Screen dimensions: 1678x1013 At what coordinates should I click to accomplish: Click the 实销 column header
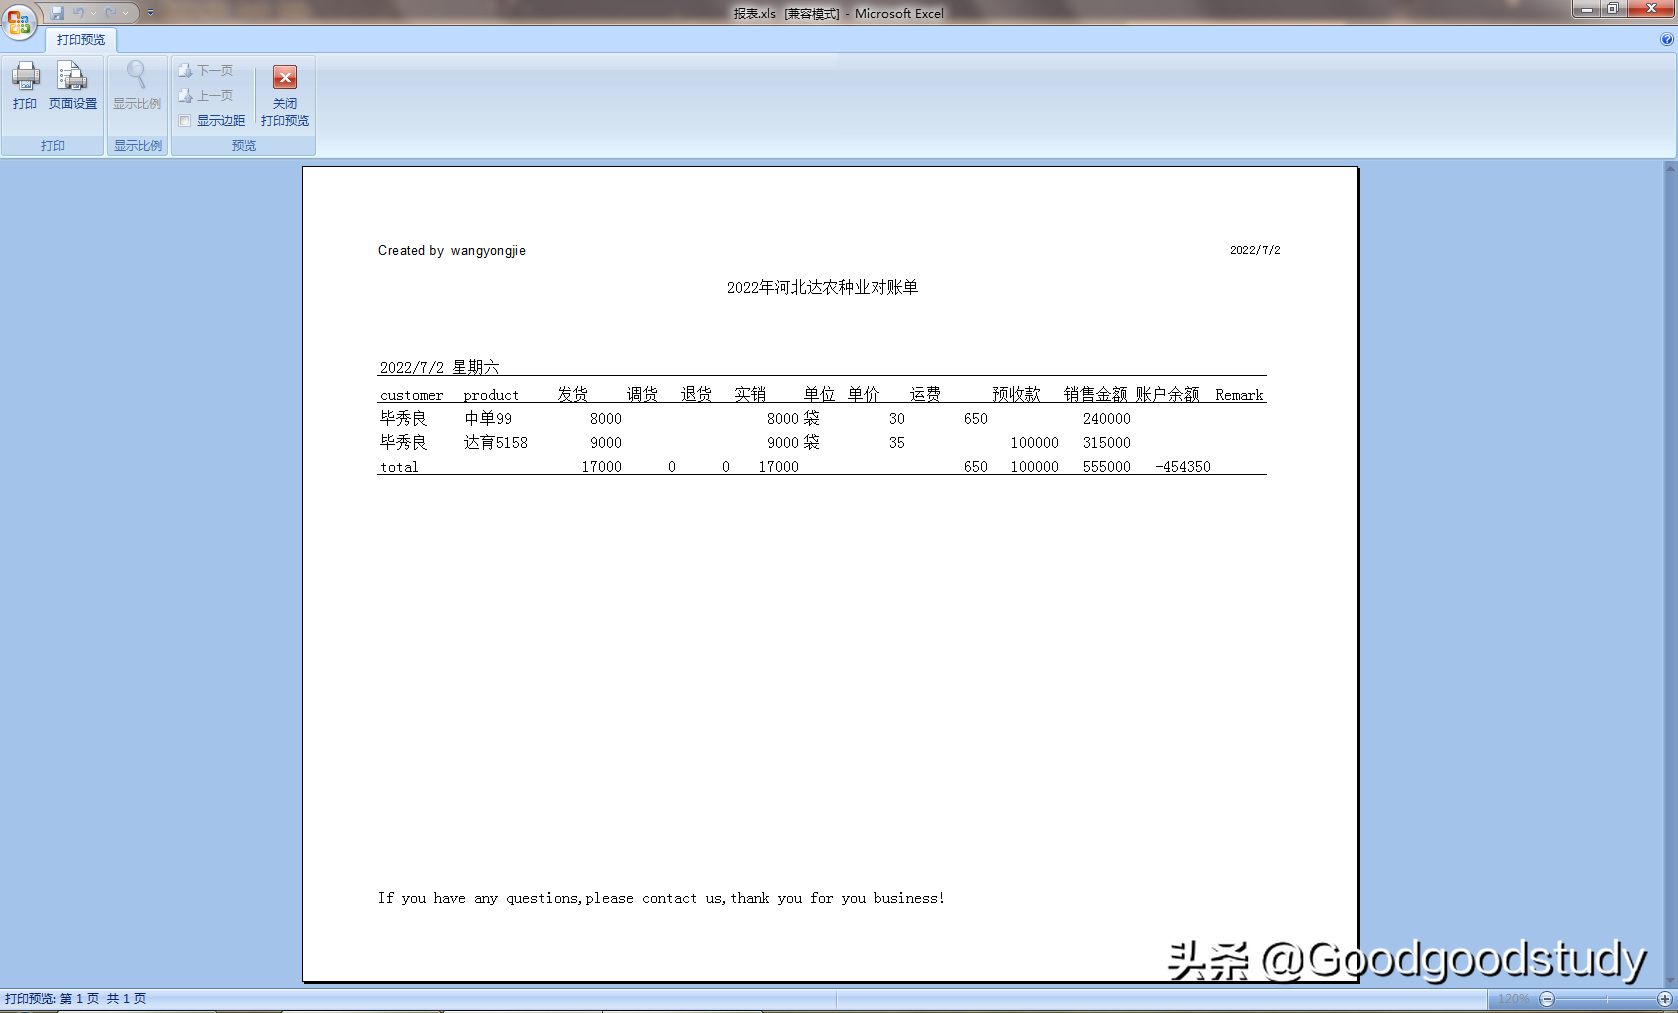click(750, 395)
